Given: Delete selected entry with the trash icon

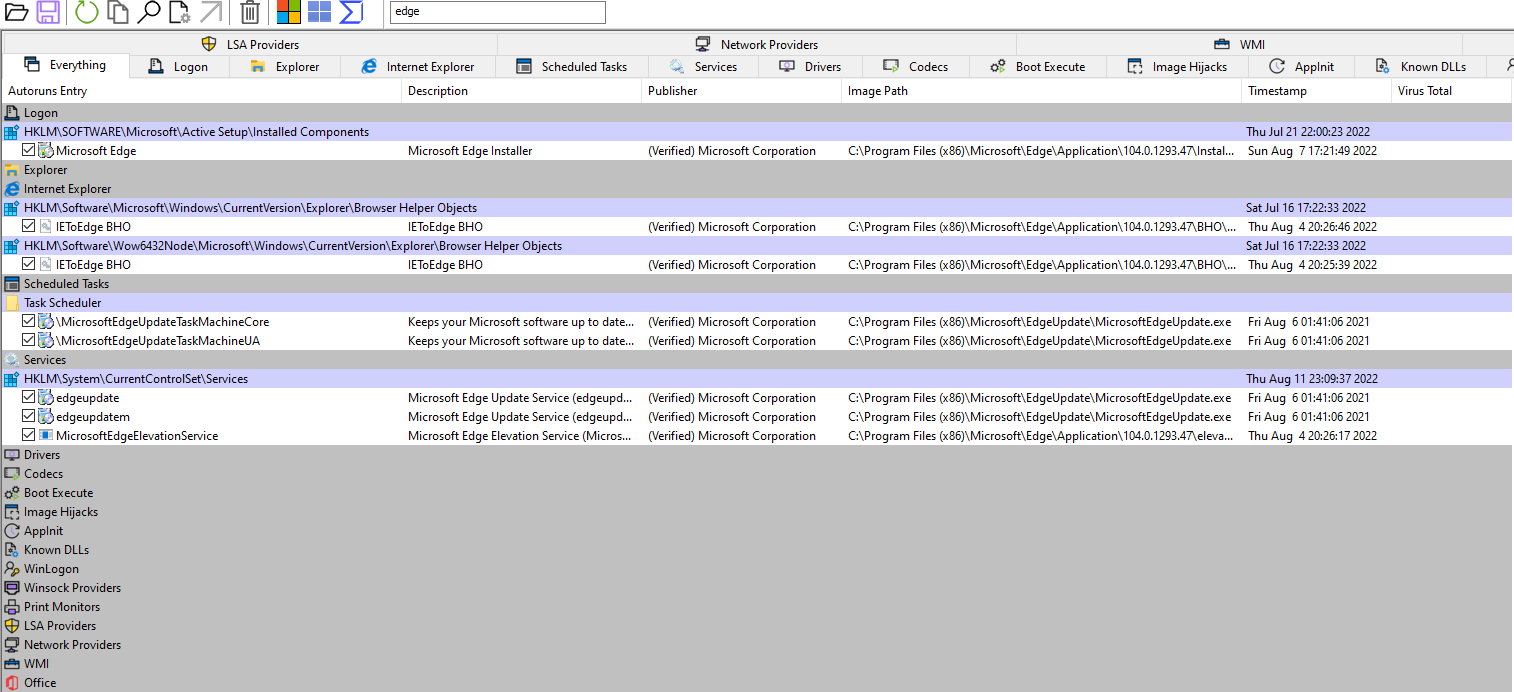Looking at the screenshot, I should coord(250,12).
